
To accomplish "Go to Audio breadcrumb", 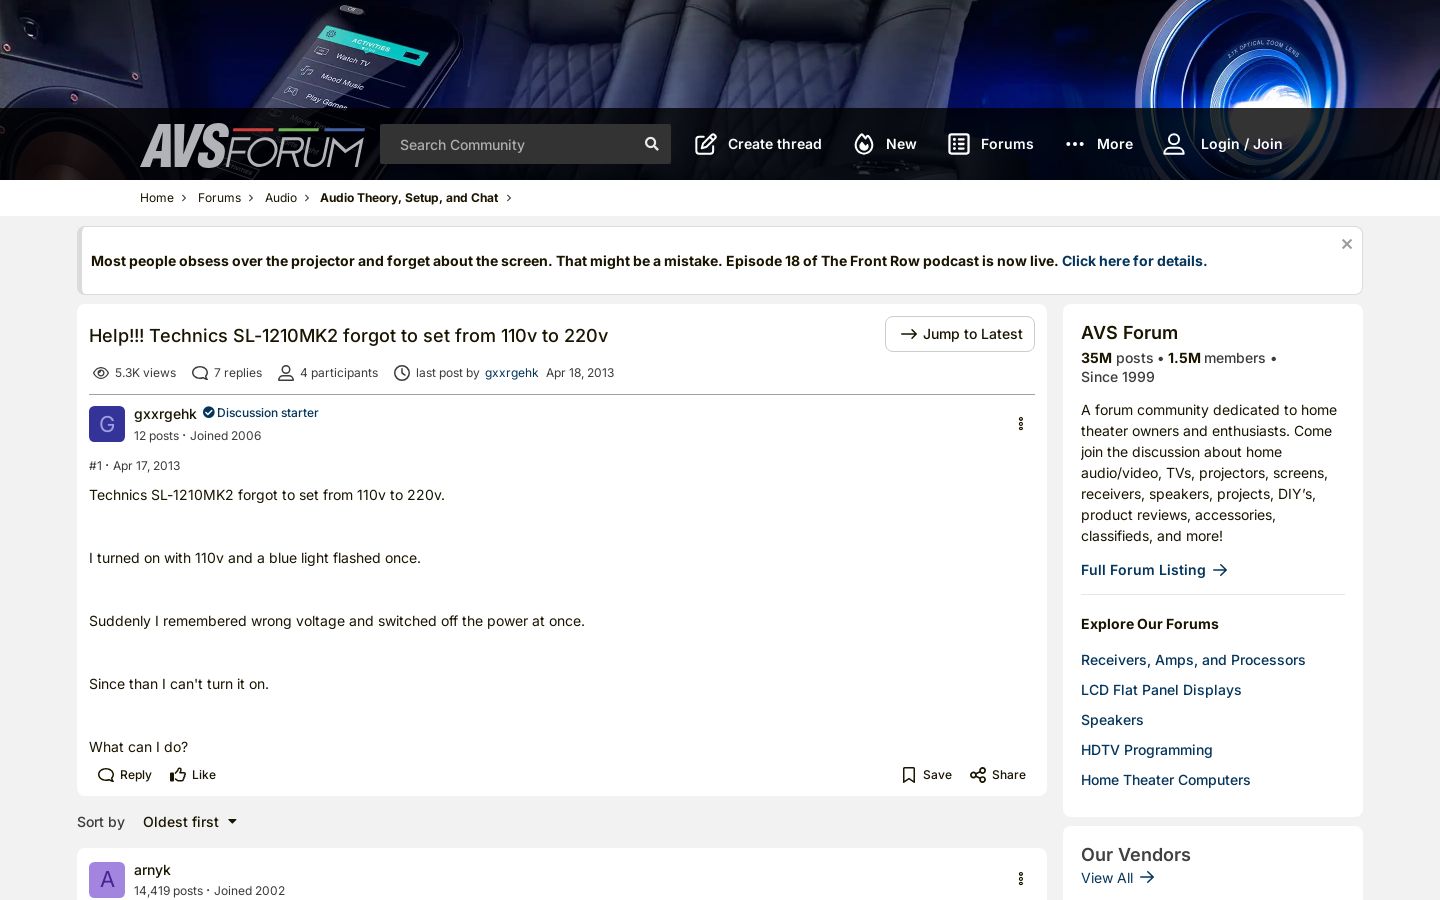I will [x=281, y=198].
